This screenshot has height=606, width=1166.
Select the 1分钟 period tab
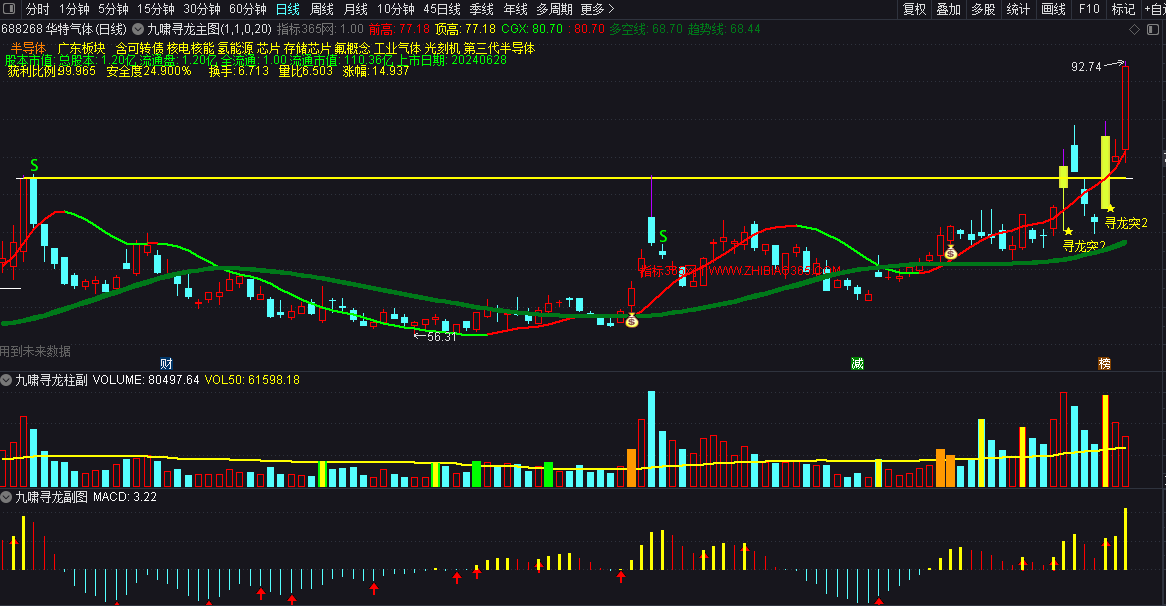tap(74, 9)
